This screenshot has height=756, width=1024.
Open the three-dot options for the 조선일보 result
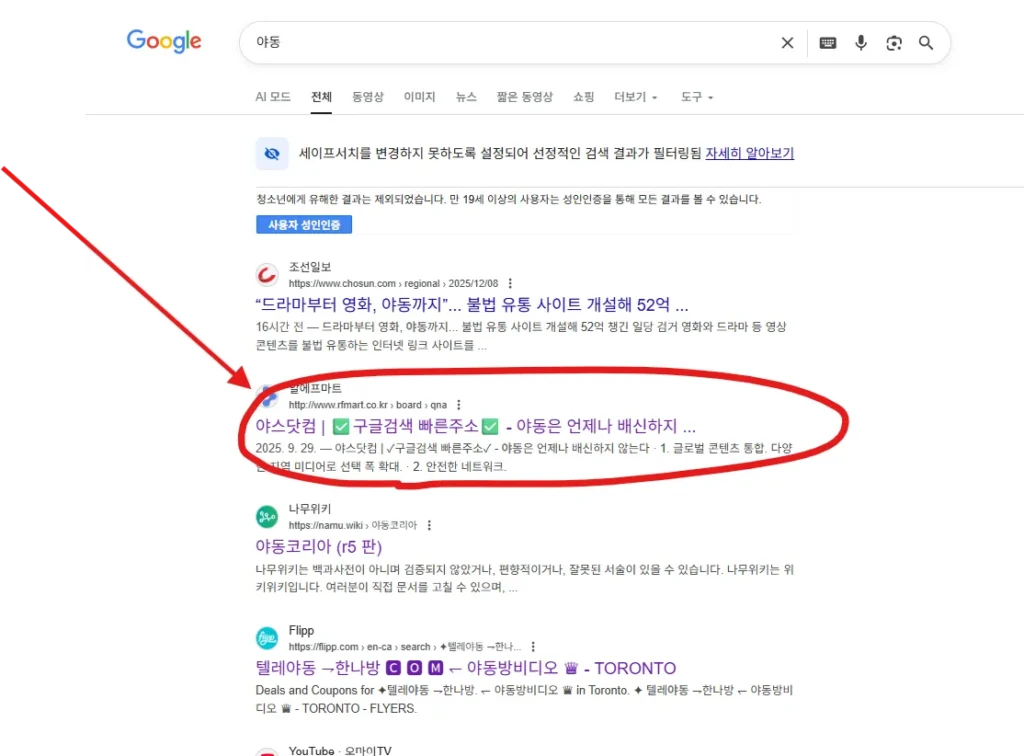pyautogui.click(x=511, y=282)
